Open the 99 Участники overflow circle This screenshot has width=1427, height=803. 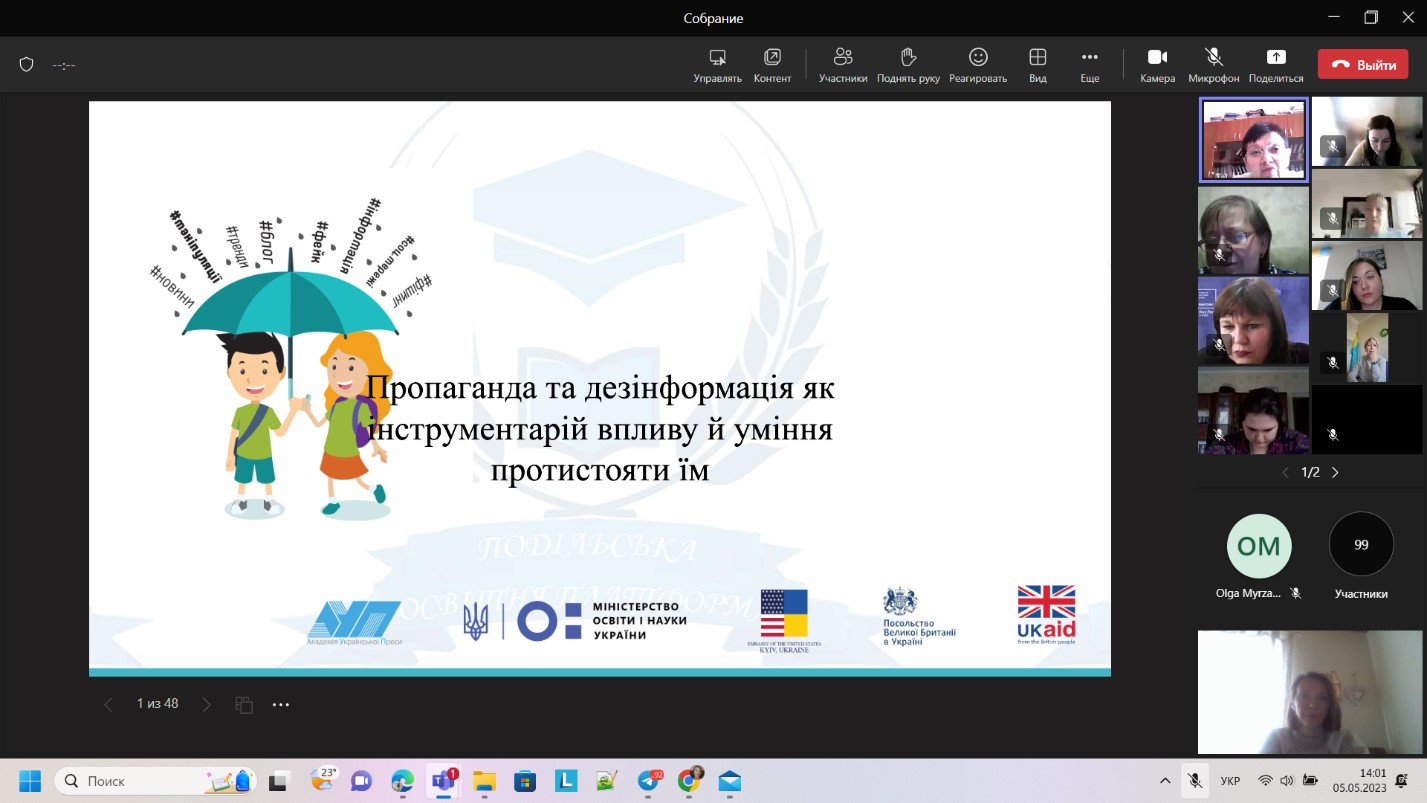tap(1361, 545)
